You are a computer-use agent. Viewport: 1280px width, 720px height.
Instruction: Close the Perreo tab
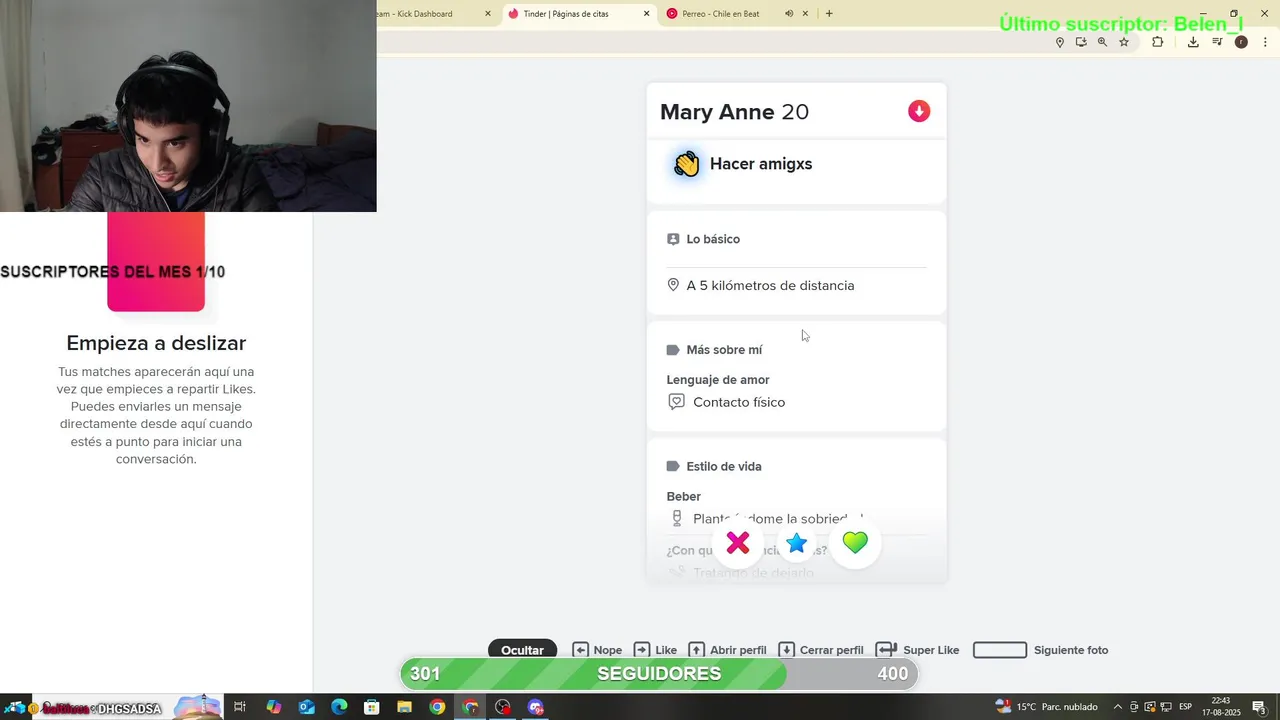[x=805, y=14]
